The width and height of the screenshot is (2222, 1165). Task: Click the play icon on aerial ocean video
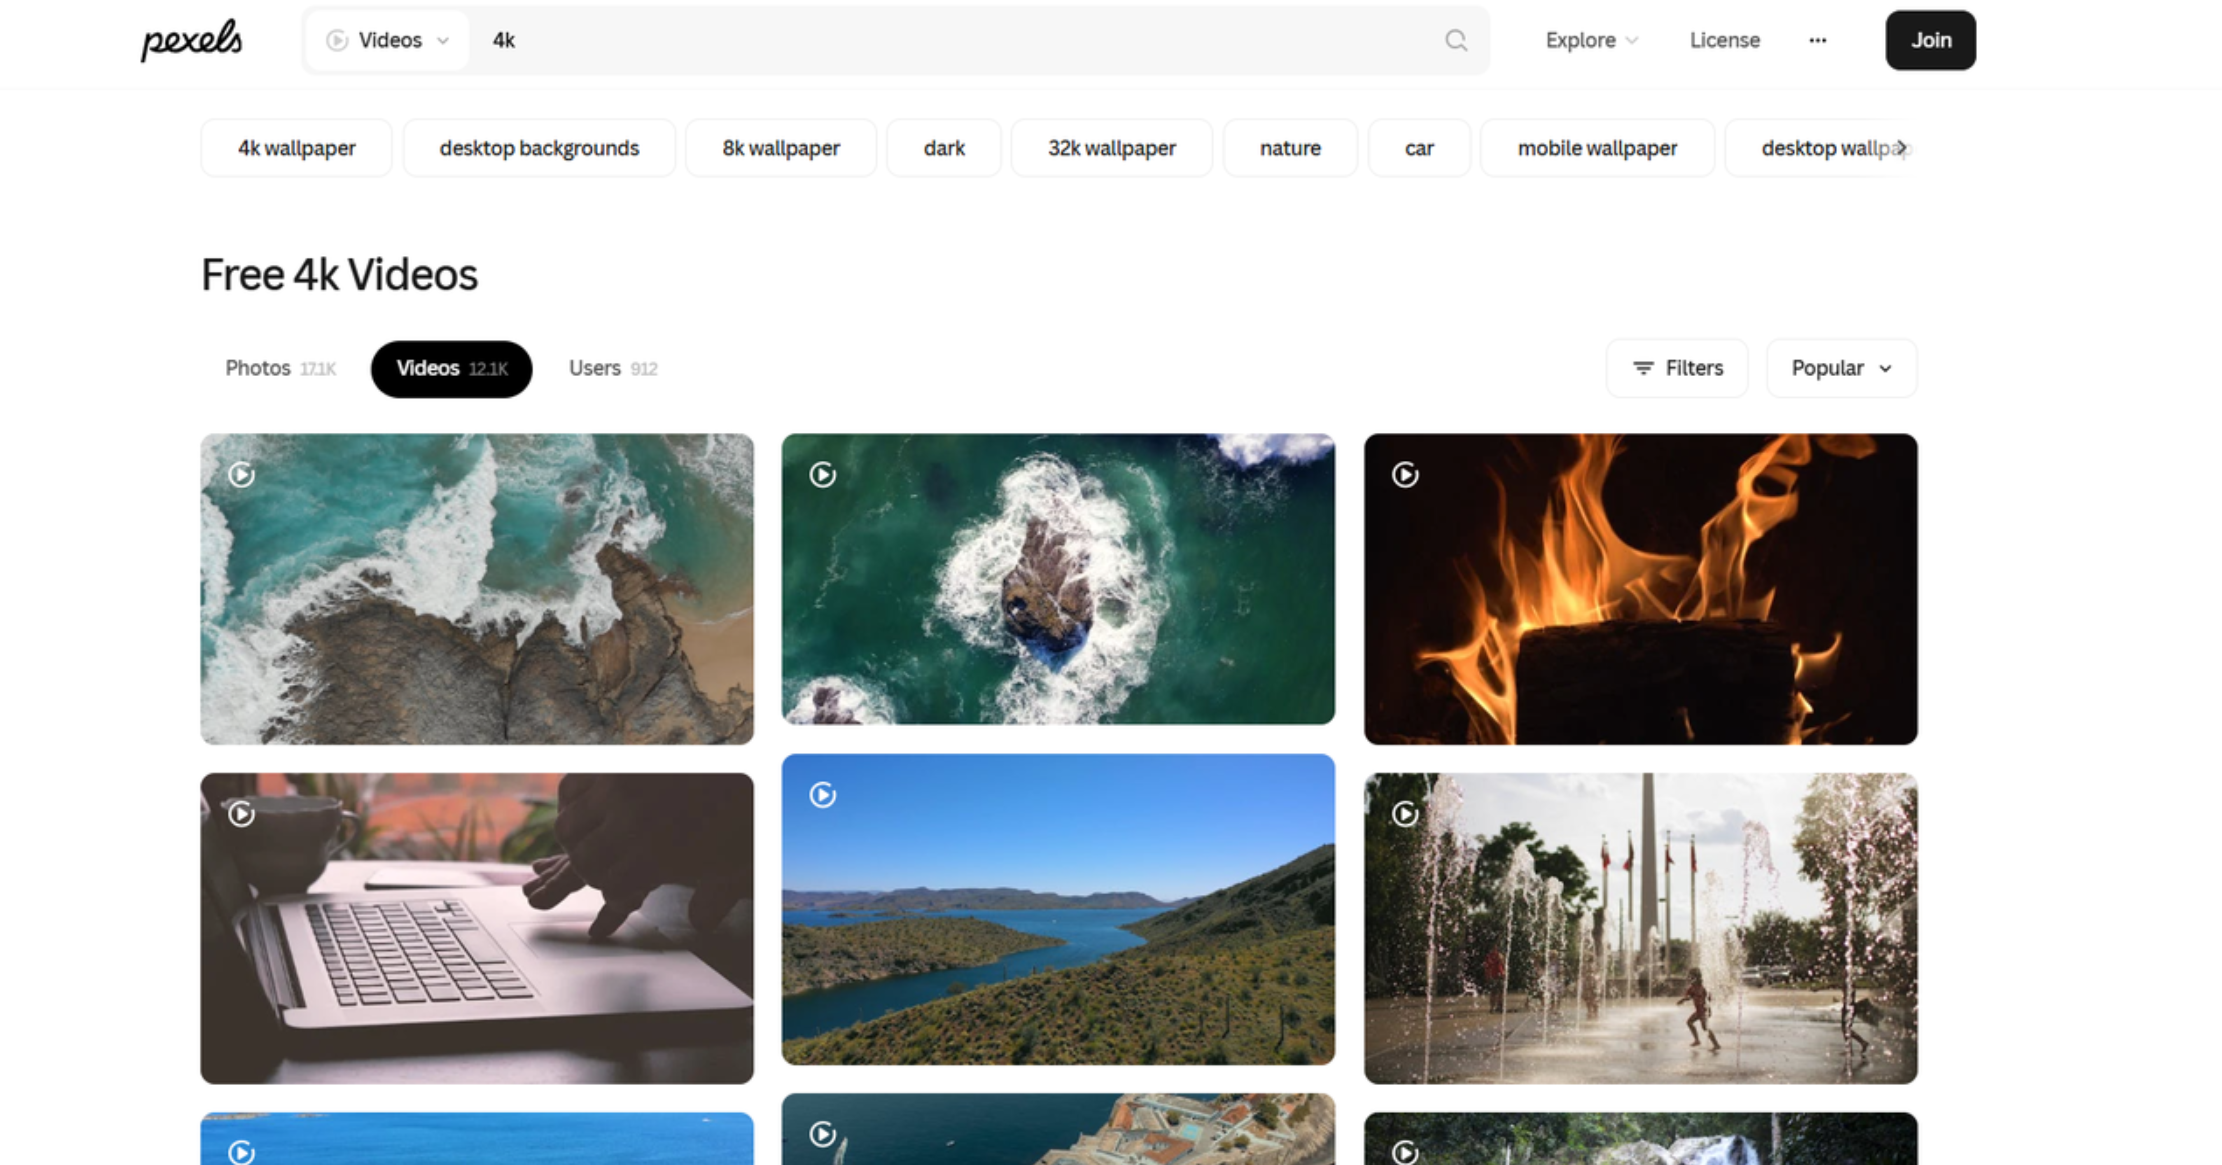tap(241, 473)
